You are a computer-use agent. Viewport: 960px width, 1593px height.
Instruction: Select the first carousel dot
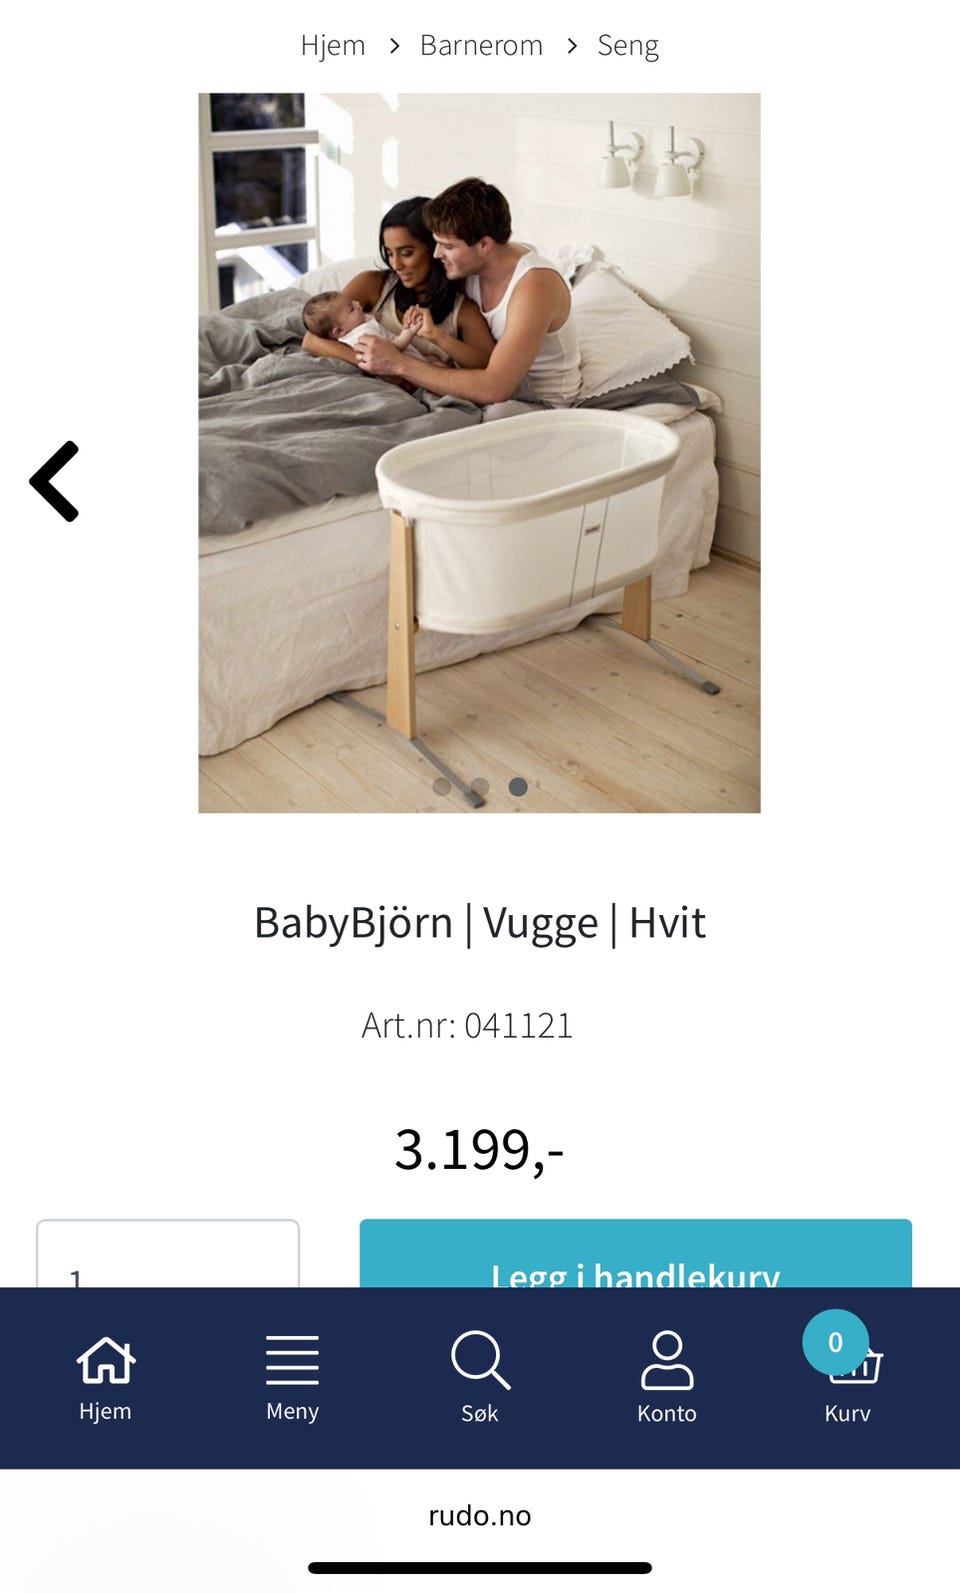(x=441, y=787)
